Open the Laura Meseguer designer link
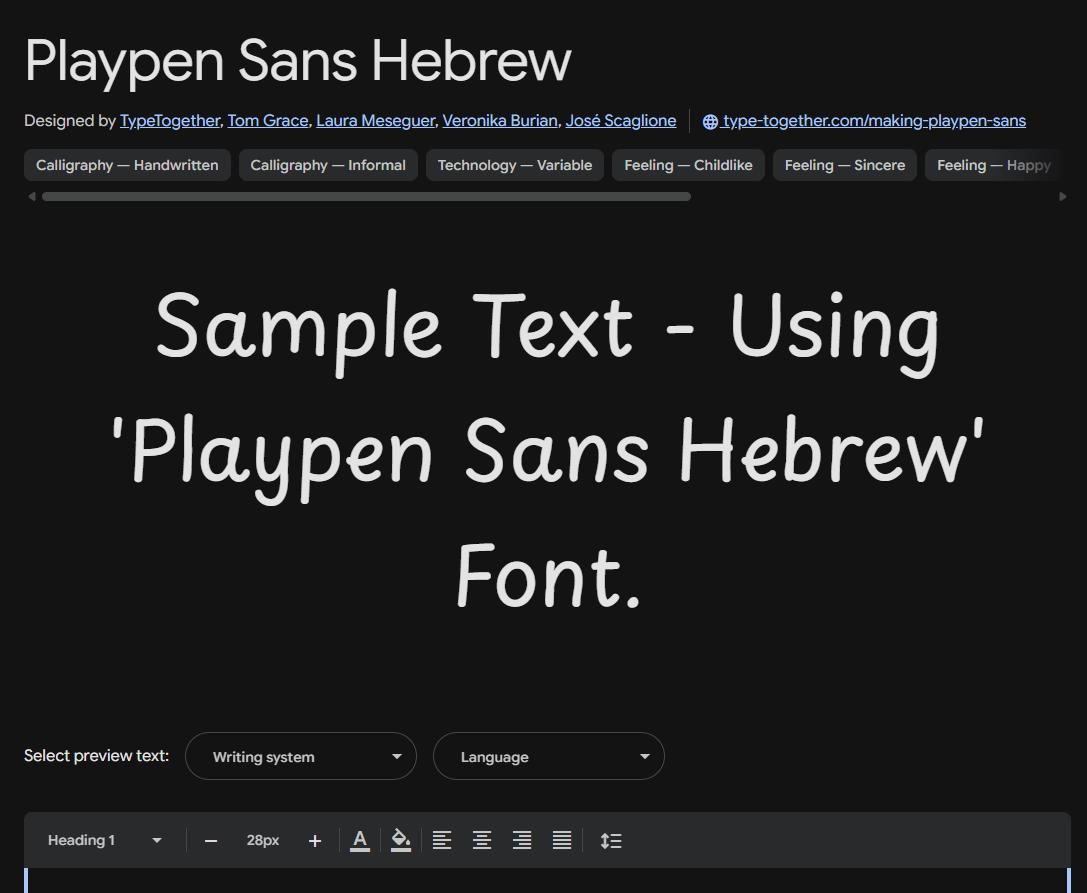This screenshot has height=893, width=1087. pos(375,121)
